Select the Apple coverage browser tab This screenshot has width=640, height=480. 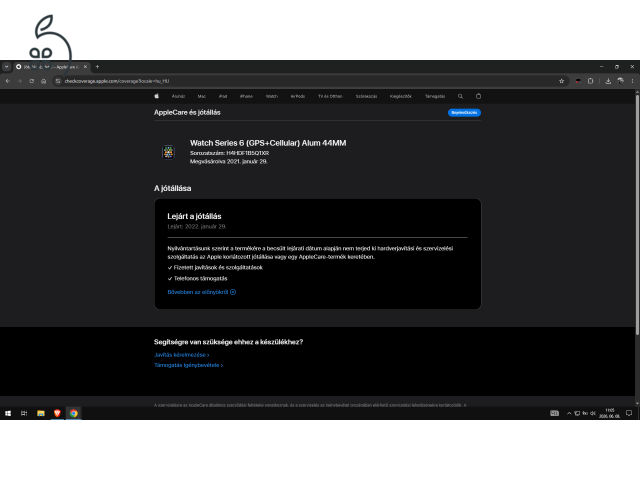click(51, 67)
